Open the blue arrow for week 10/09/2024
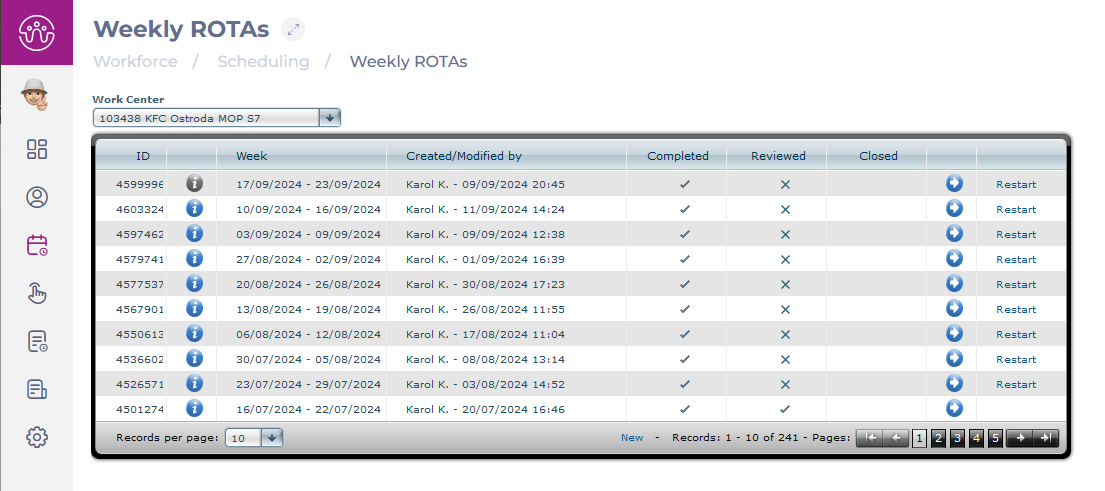This screenshot has height=491, width=1105. pos(954,209)
